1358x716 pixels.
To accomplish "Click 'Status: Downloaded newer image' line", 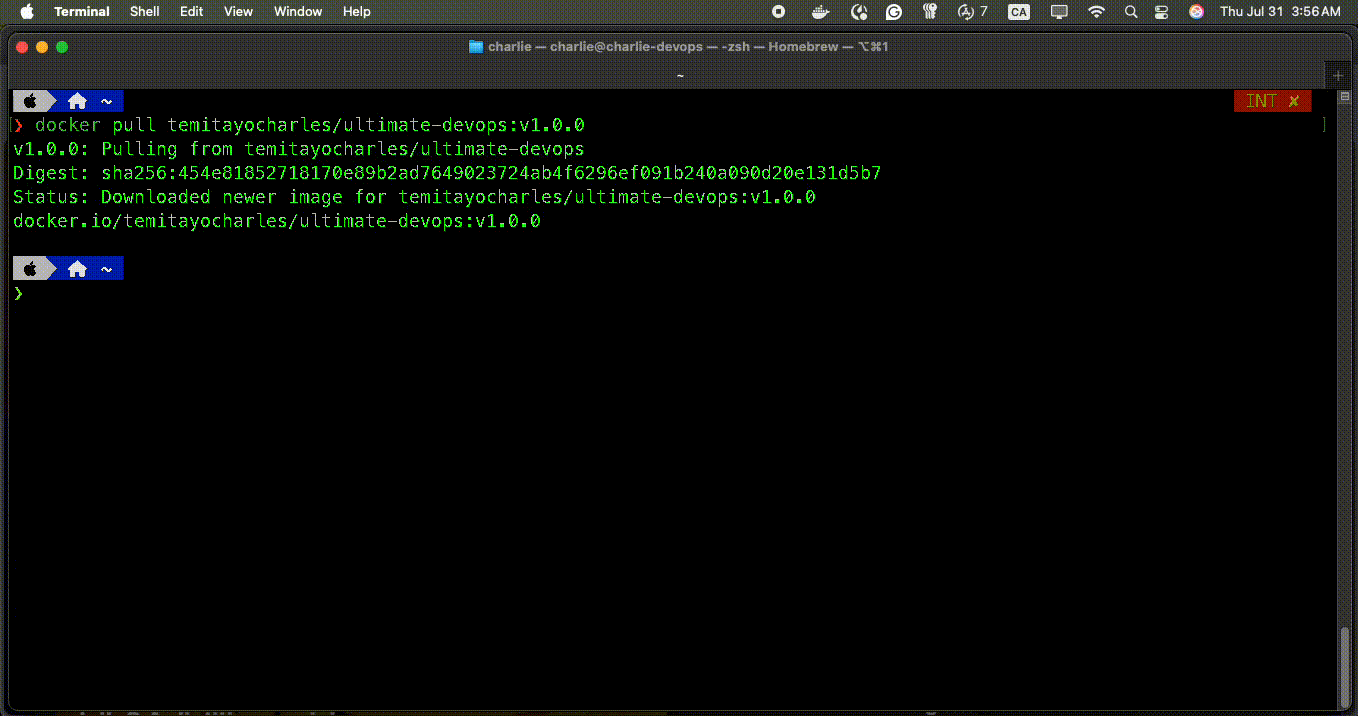I will coord(414,197).
